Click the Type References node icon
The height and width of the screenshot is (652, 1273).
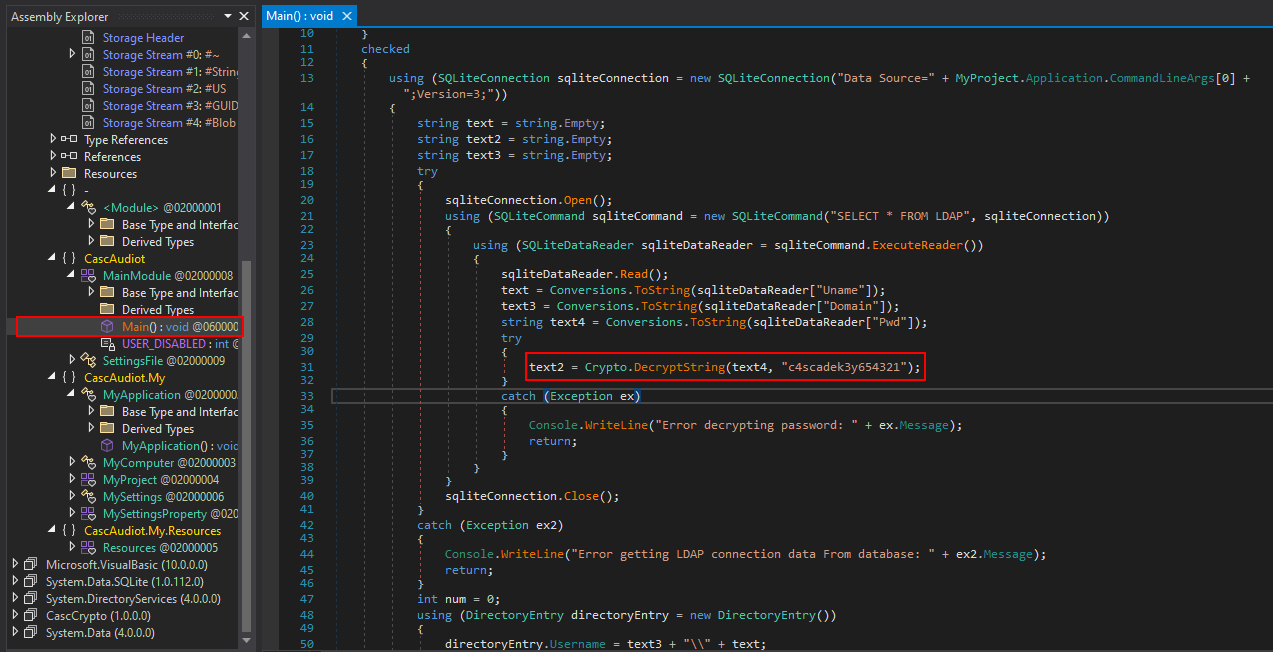coord(69,140)
